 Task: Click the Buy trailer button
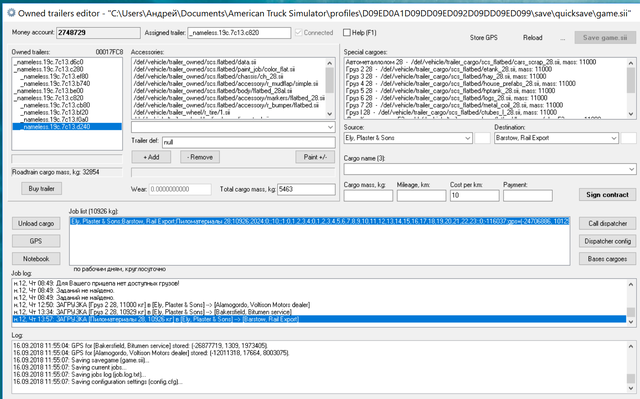41,188
